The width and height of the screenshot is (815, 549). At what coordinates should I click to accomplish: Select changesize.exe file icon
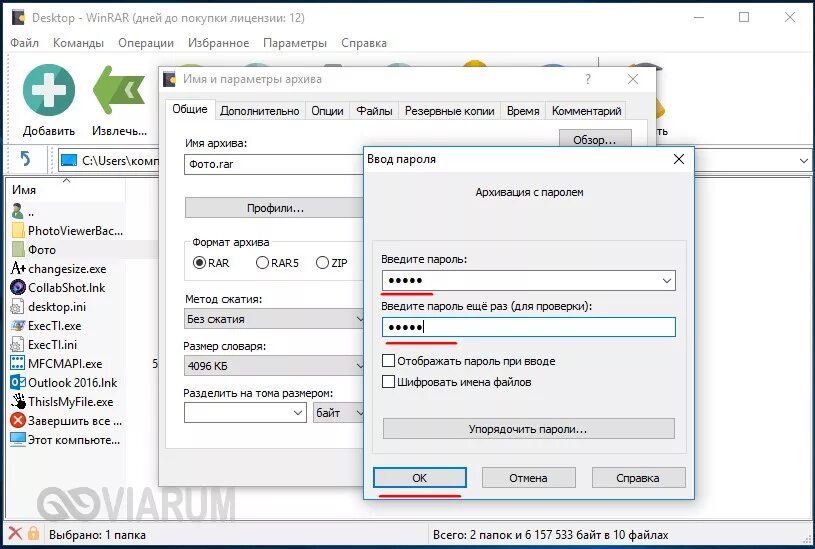coord(18,268)
